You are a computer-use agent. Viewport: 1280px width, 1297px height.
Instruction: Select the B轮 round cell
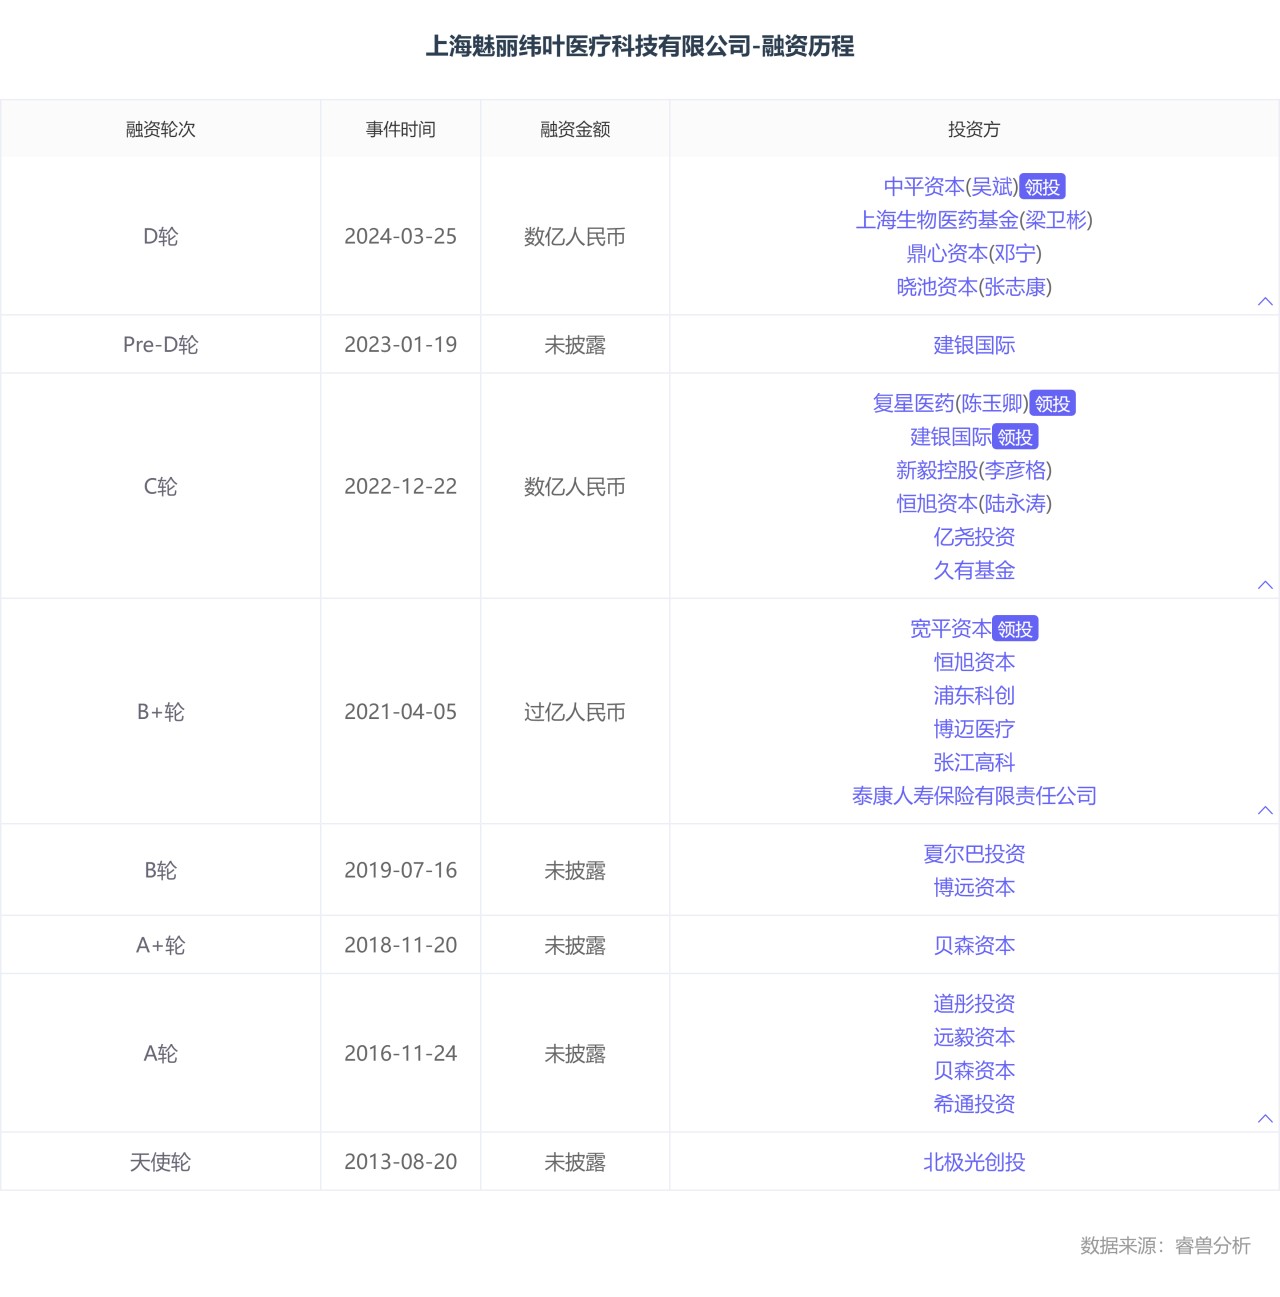[x=160, y=871]
